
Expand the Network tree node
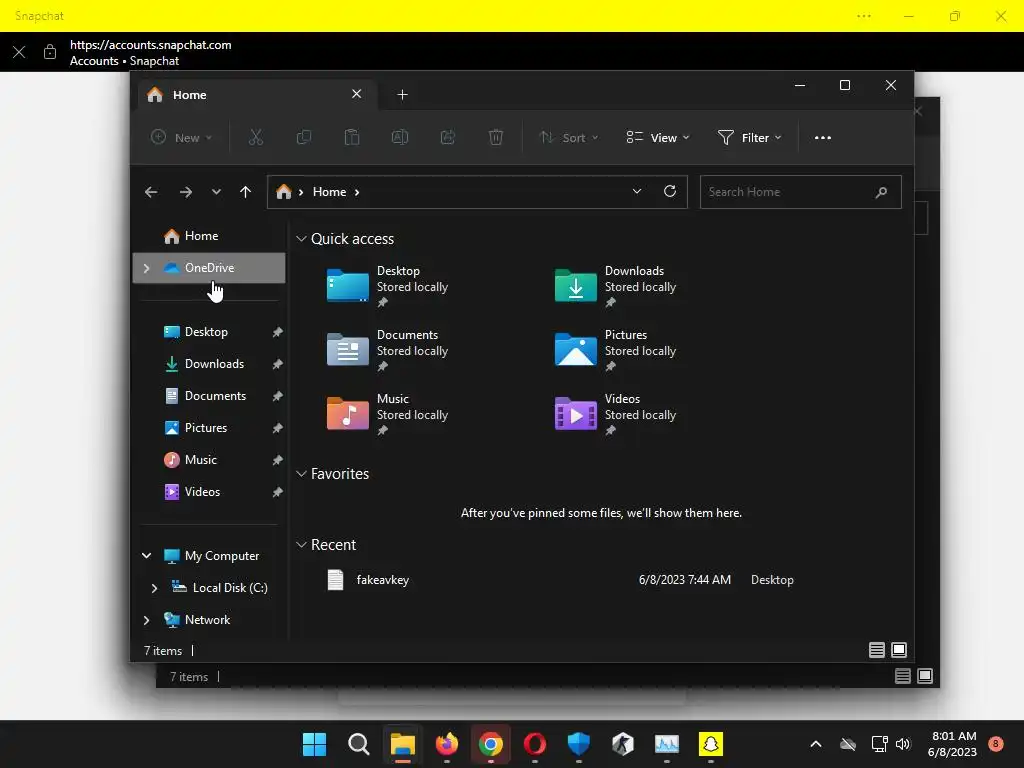(146, 620)
